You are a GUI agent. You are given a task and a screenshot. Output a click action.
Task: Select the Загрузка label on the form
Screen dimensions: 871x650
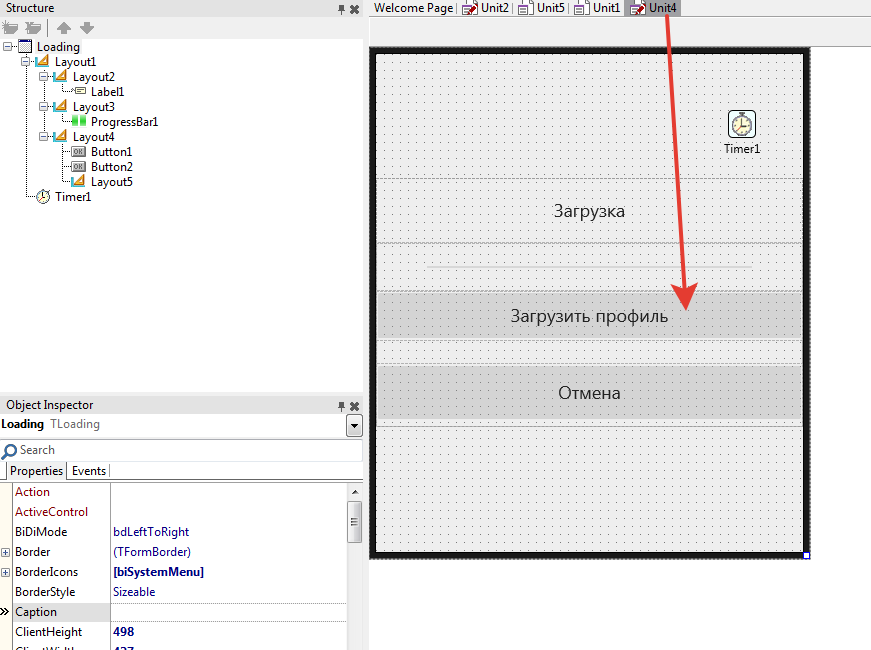point(589,211)
